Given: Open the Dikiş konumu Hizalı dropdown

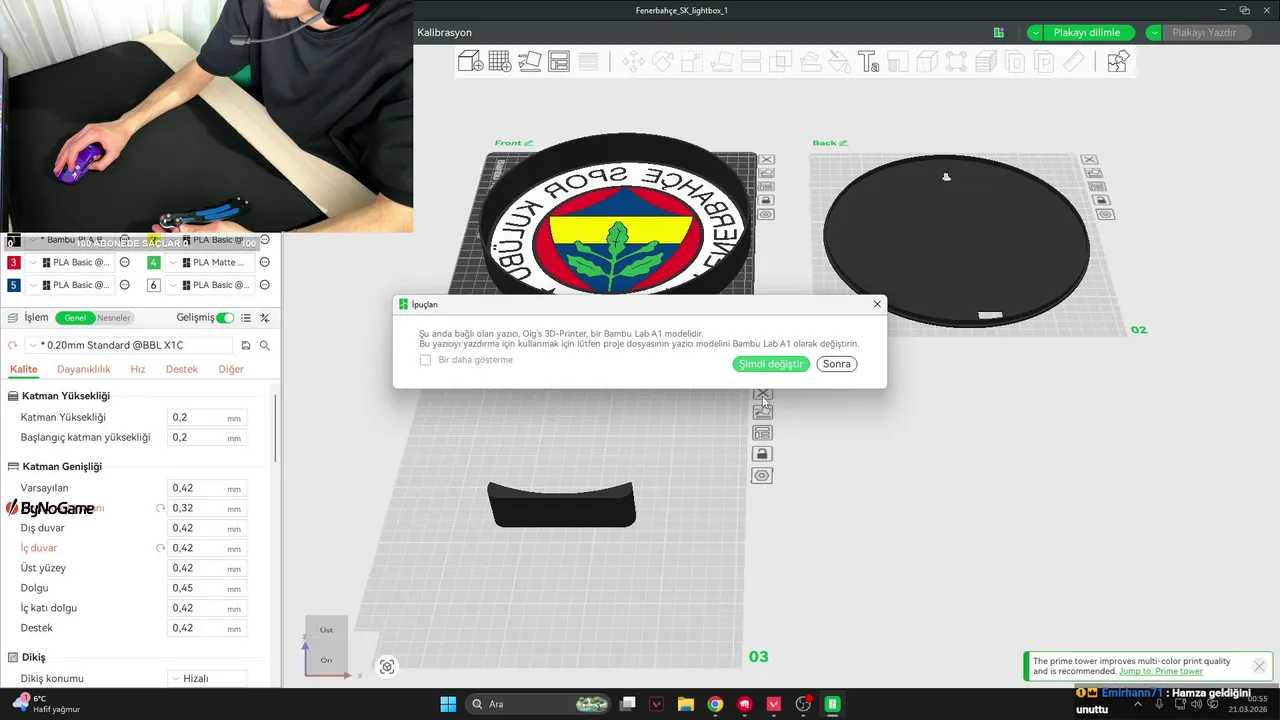Looking at the screenshot, I should 207,678.
